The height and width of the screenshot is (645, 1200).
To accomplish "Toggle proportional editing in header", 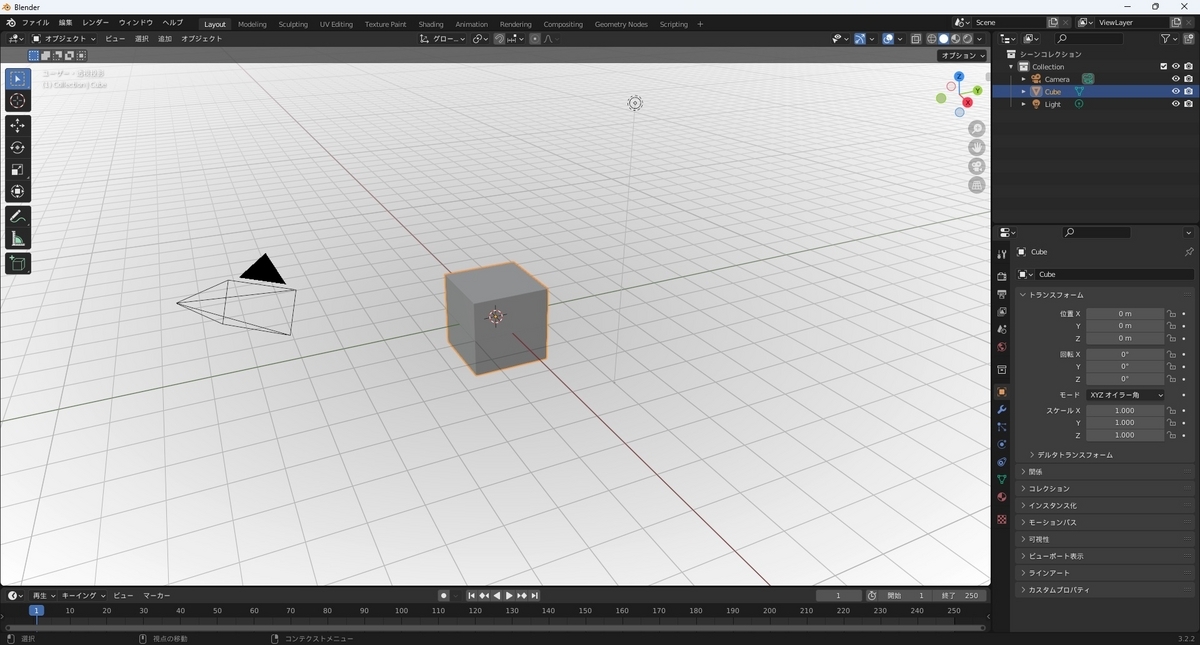I will pyautogui.click(x=535, y=39).
